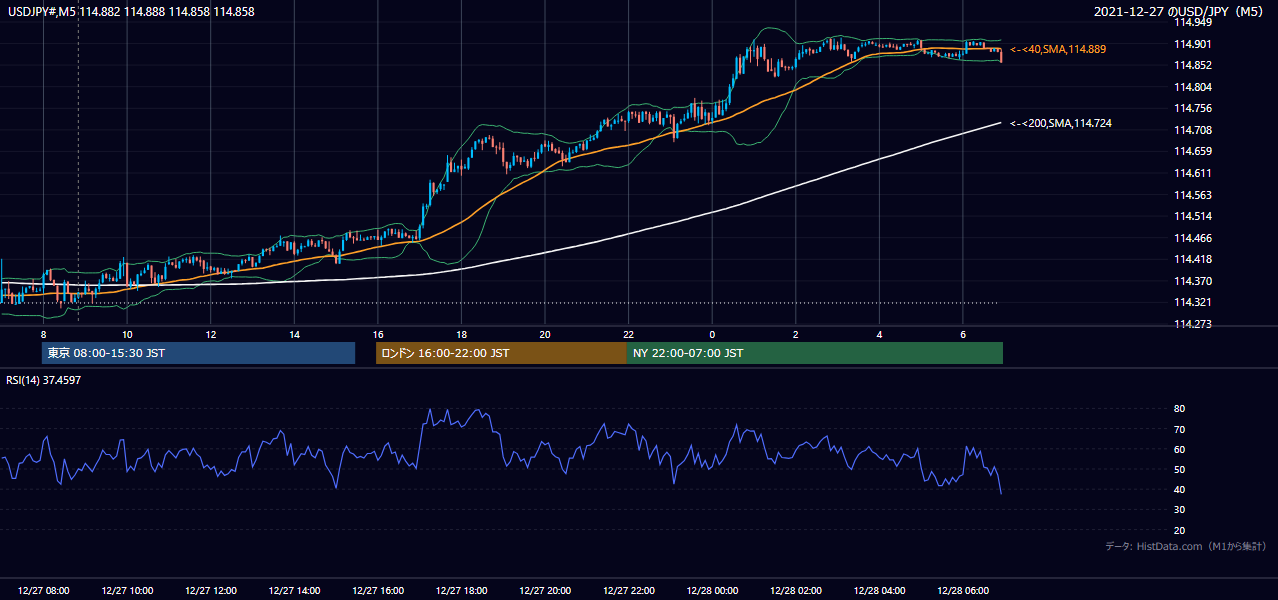Click the RSI(14) 37.4597 indicator label
This screenshot has width=1278, height=600.
click(44, 380)
